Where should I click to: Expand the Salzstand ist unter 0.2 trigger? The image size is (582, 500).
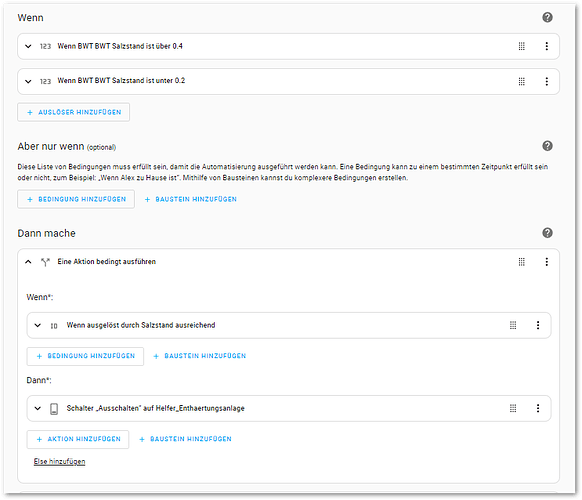point(28,81)
